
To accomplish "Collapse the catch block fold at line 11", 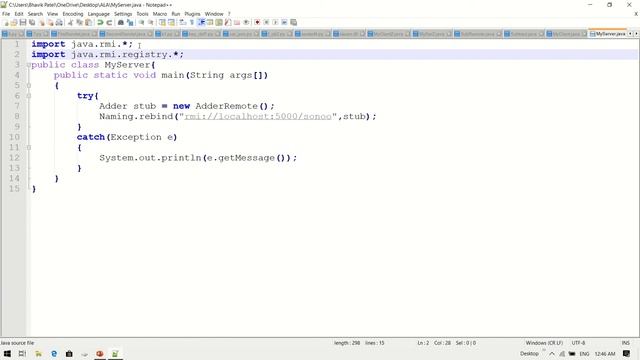I will coord(29,147).
